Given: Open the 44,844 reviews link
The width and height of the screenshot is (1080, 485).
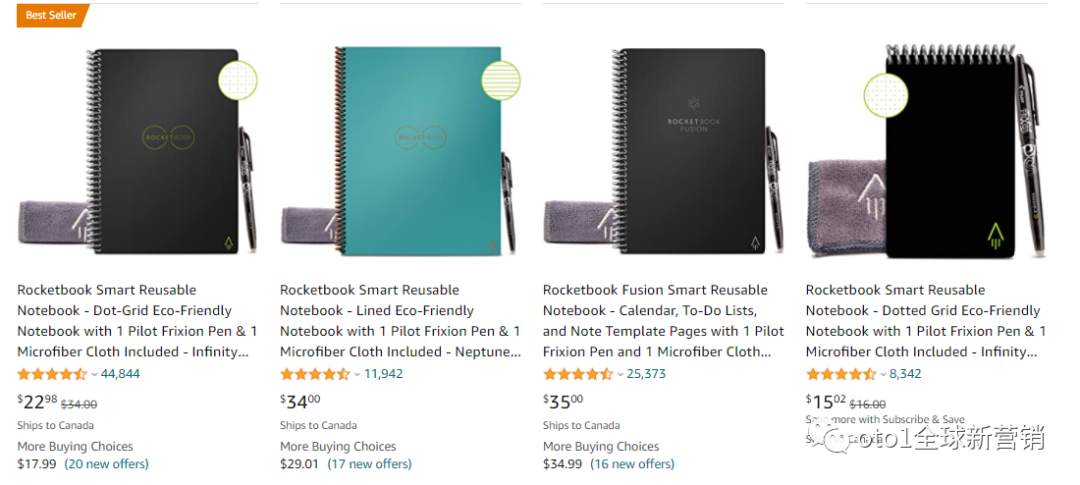Looking at the screenshot, I should pyautogui.click(x=121, y=374).
